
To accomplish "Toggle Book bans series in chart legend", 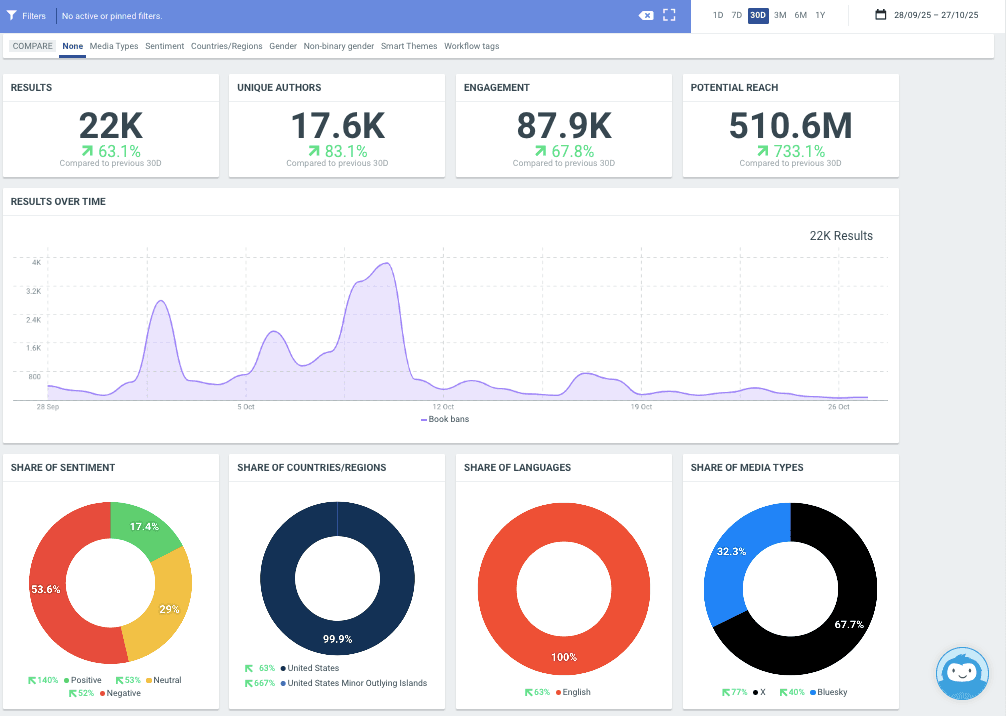I will [444, 419].
